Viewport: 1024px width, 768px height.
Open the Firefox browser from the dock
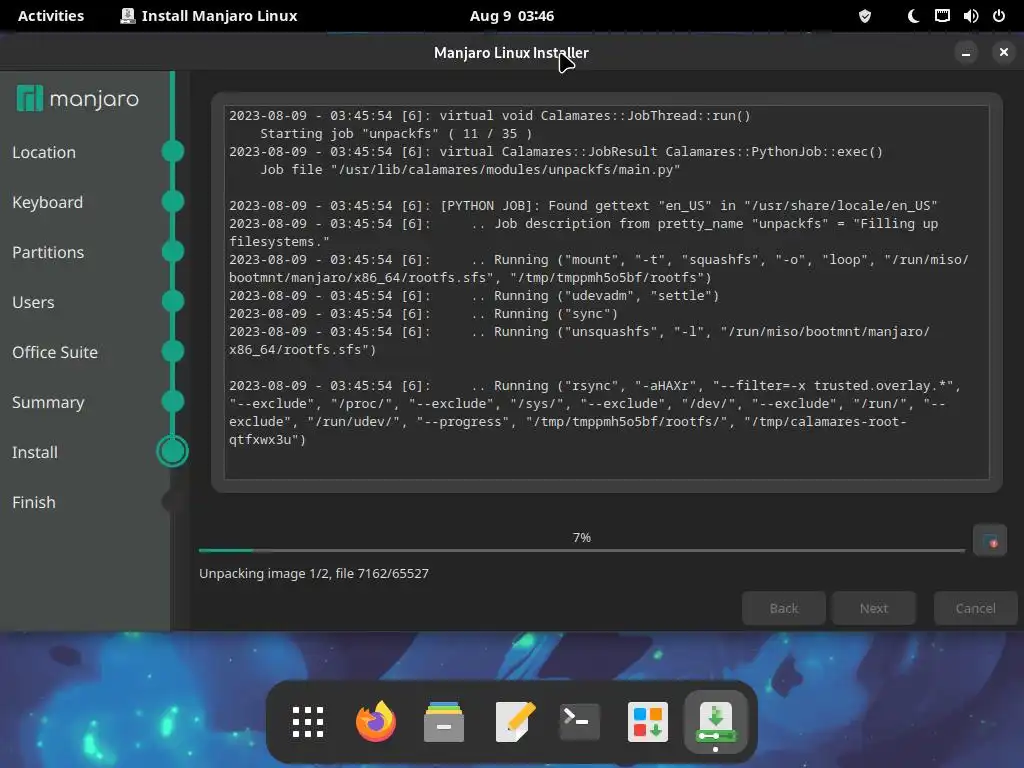376,722
